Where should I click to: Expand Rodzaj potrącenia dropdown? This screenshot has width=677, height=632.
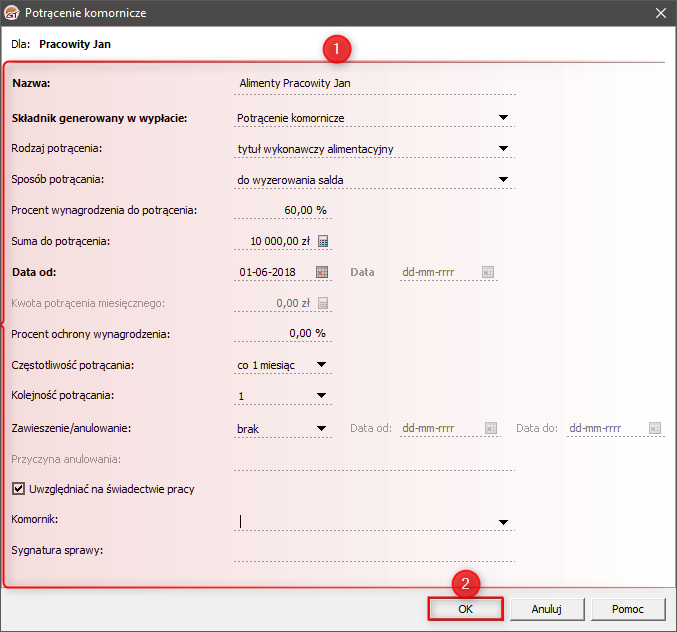click(x=503, y=149)
